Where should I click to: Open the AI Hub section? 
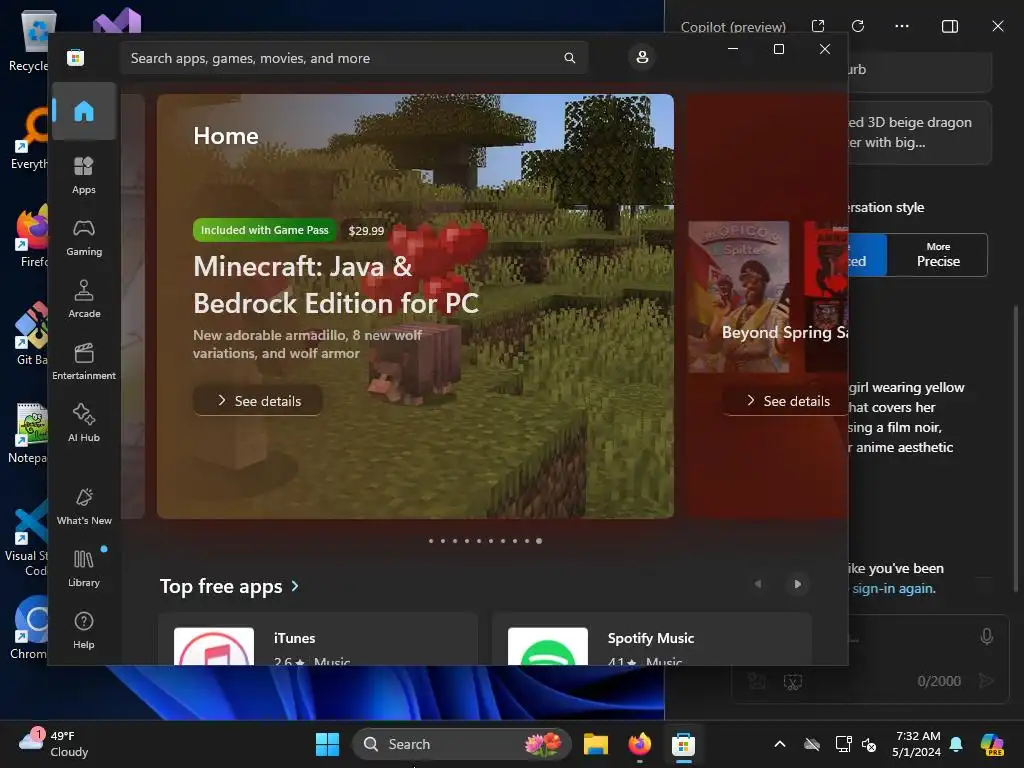(84, 423)
